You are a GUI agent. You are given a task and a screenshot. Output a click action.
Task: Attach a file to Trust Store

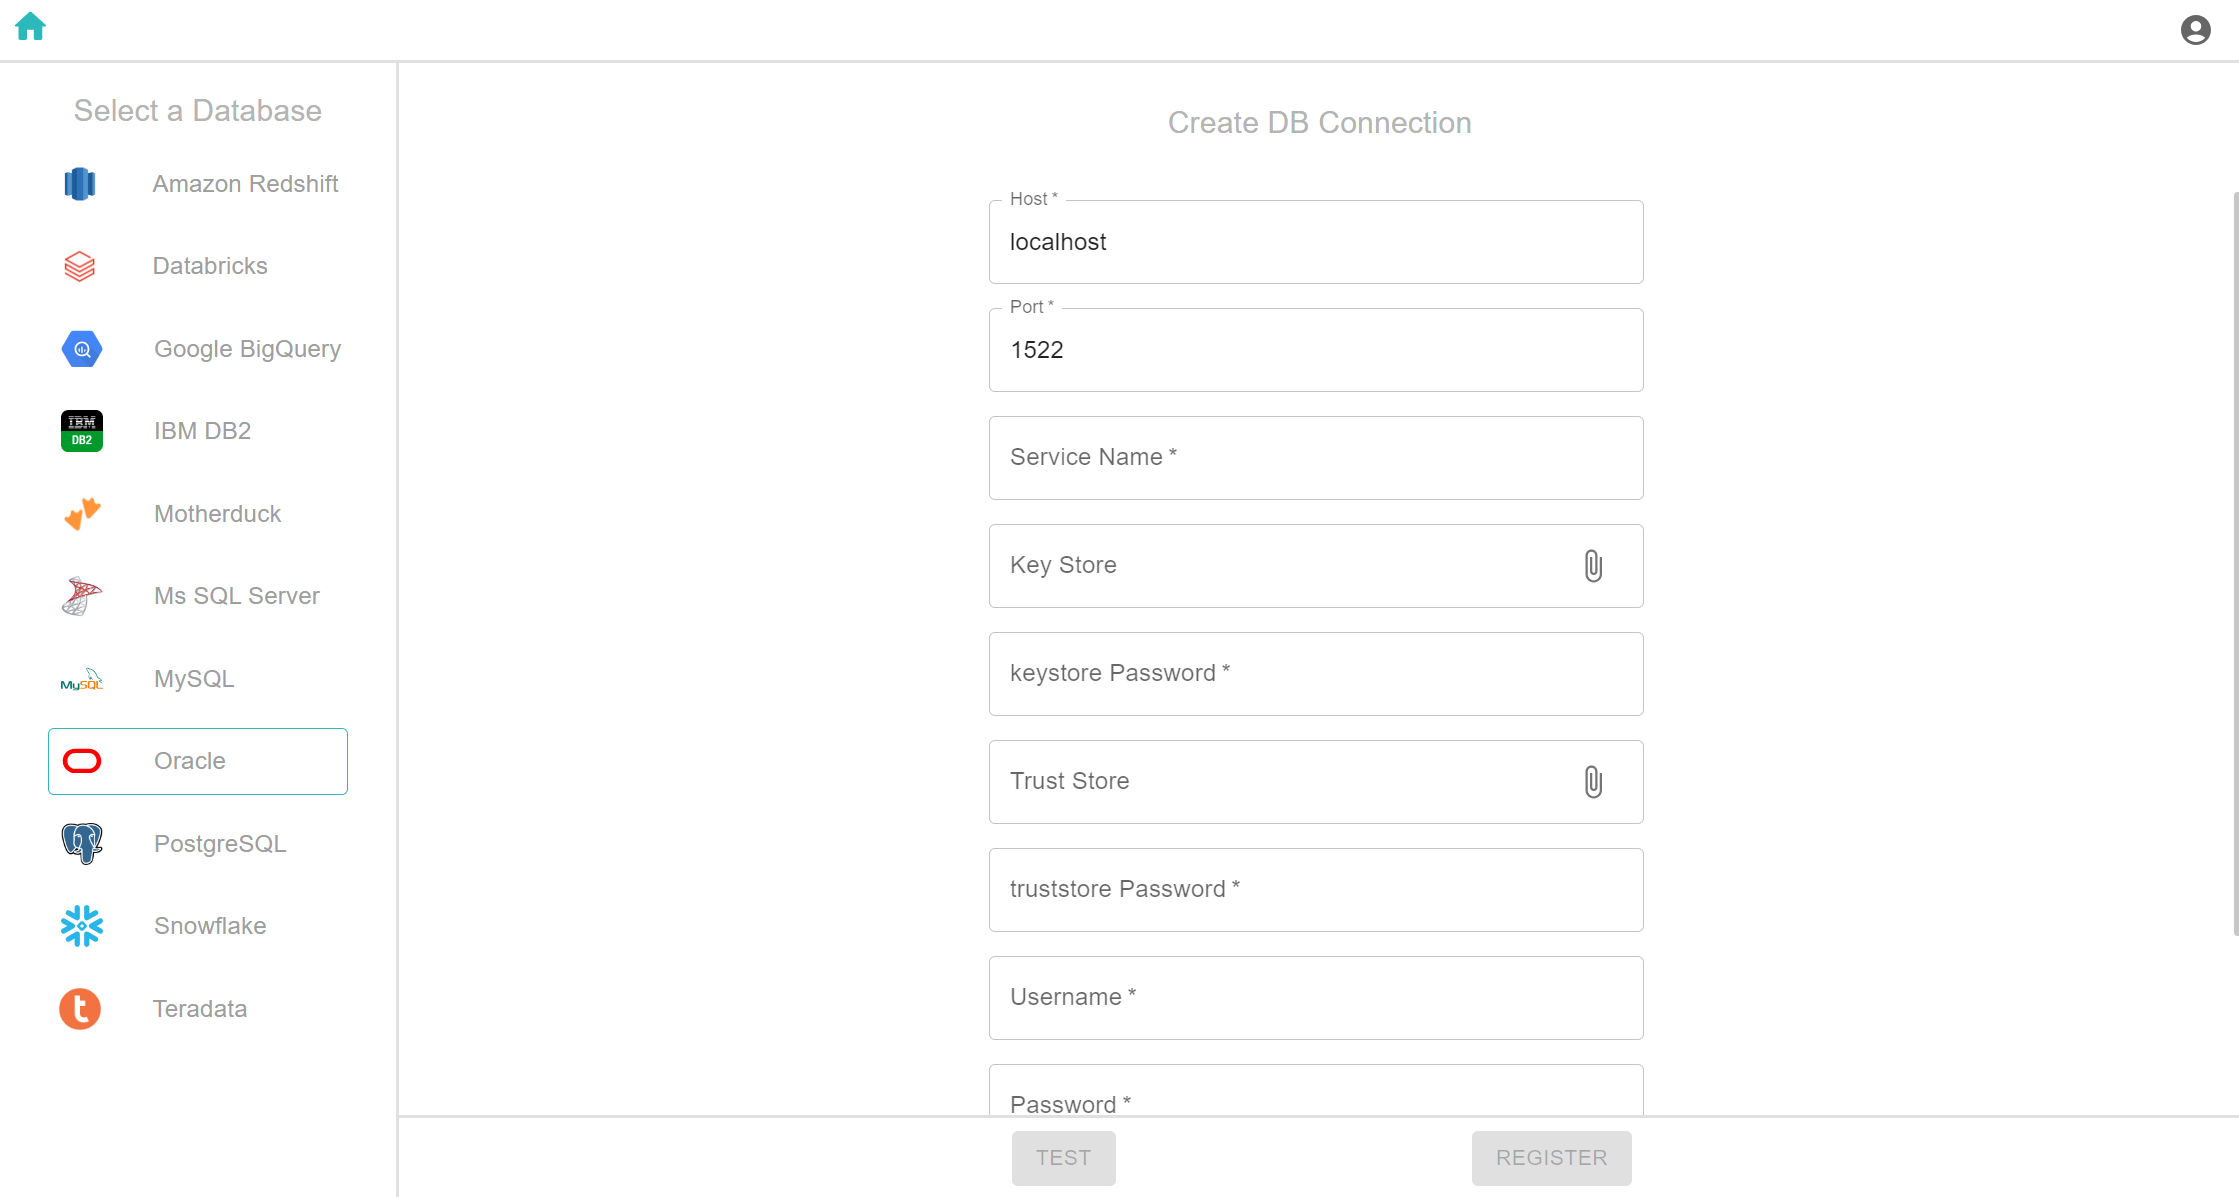(1593, 782)
